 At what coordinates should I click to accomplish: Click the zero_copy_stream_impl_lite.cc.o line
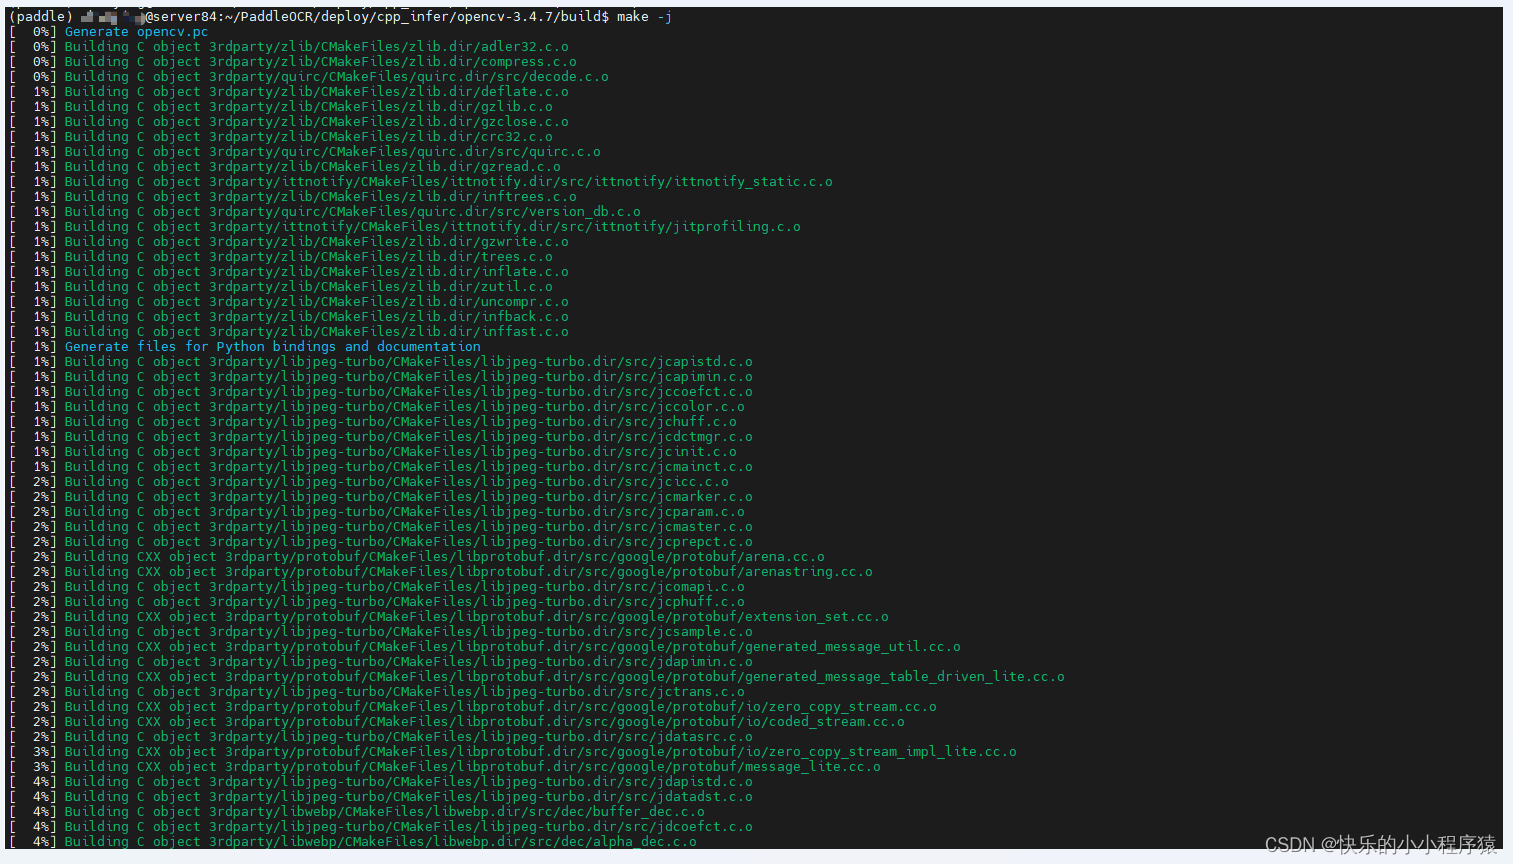tap(513, 751)
